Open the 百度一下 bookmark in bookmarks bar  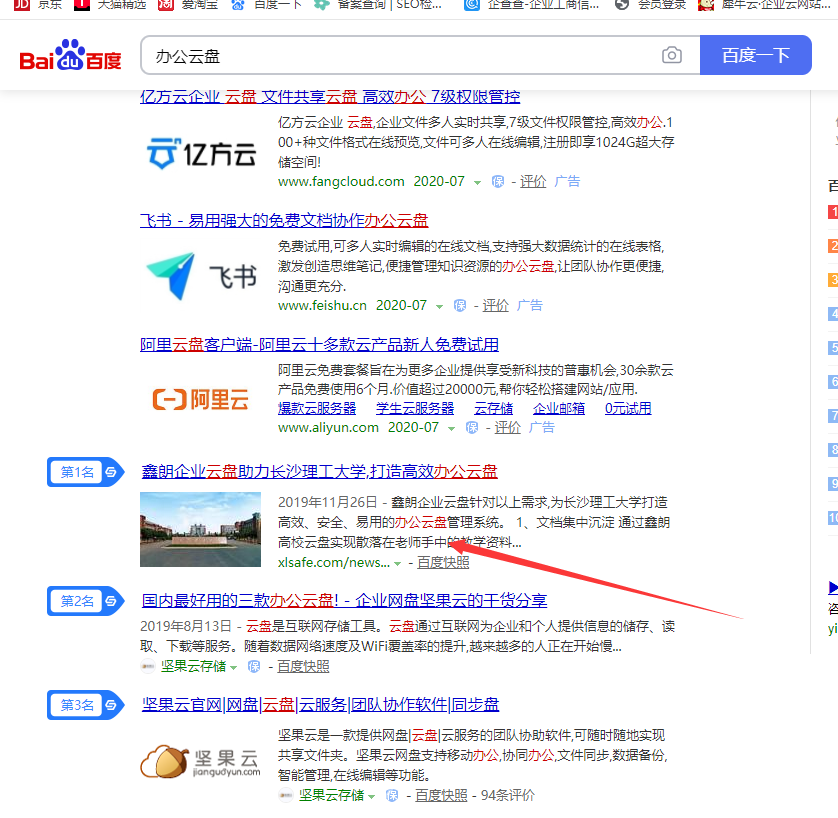pyautogui.click(x=267, y=5)
